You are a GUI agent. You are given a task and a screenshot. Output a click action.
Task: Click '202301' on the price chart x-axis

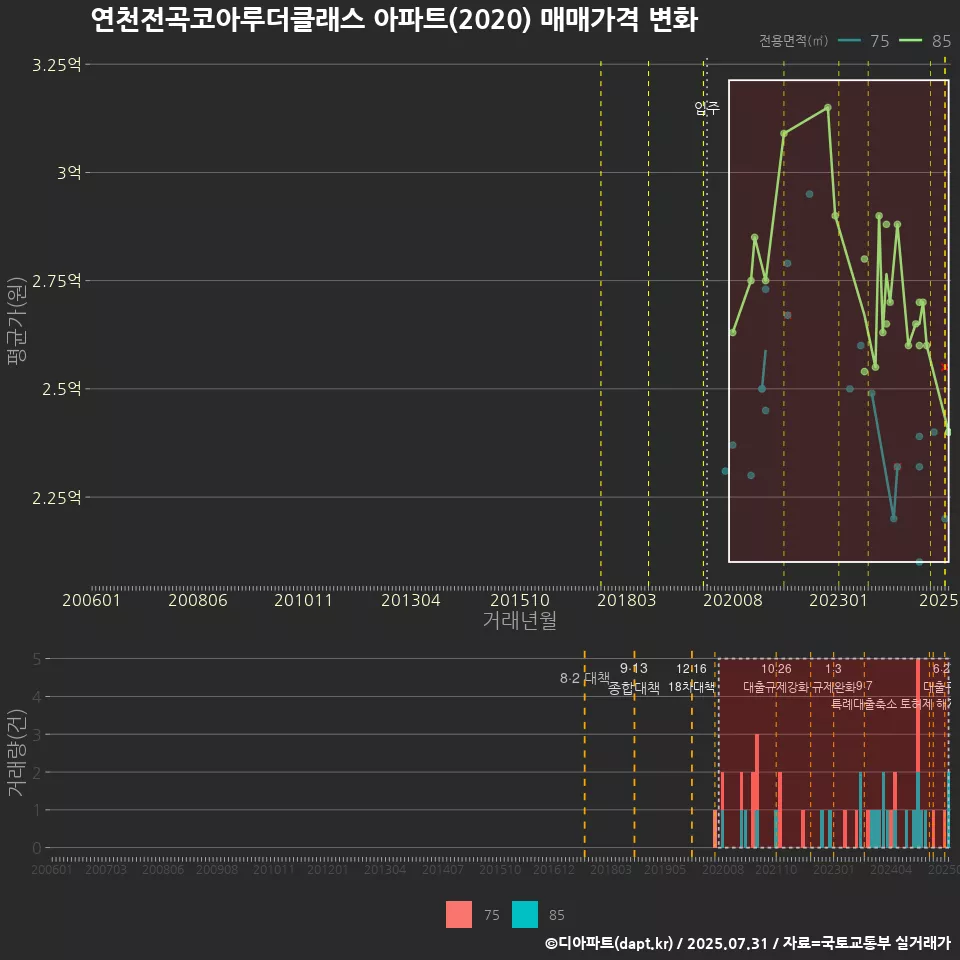838,600
